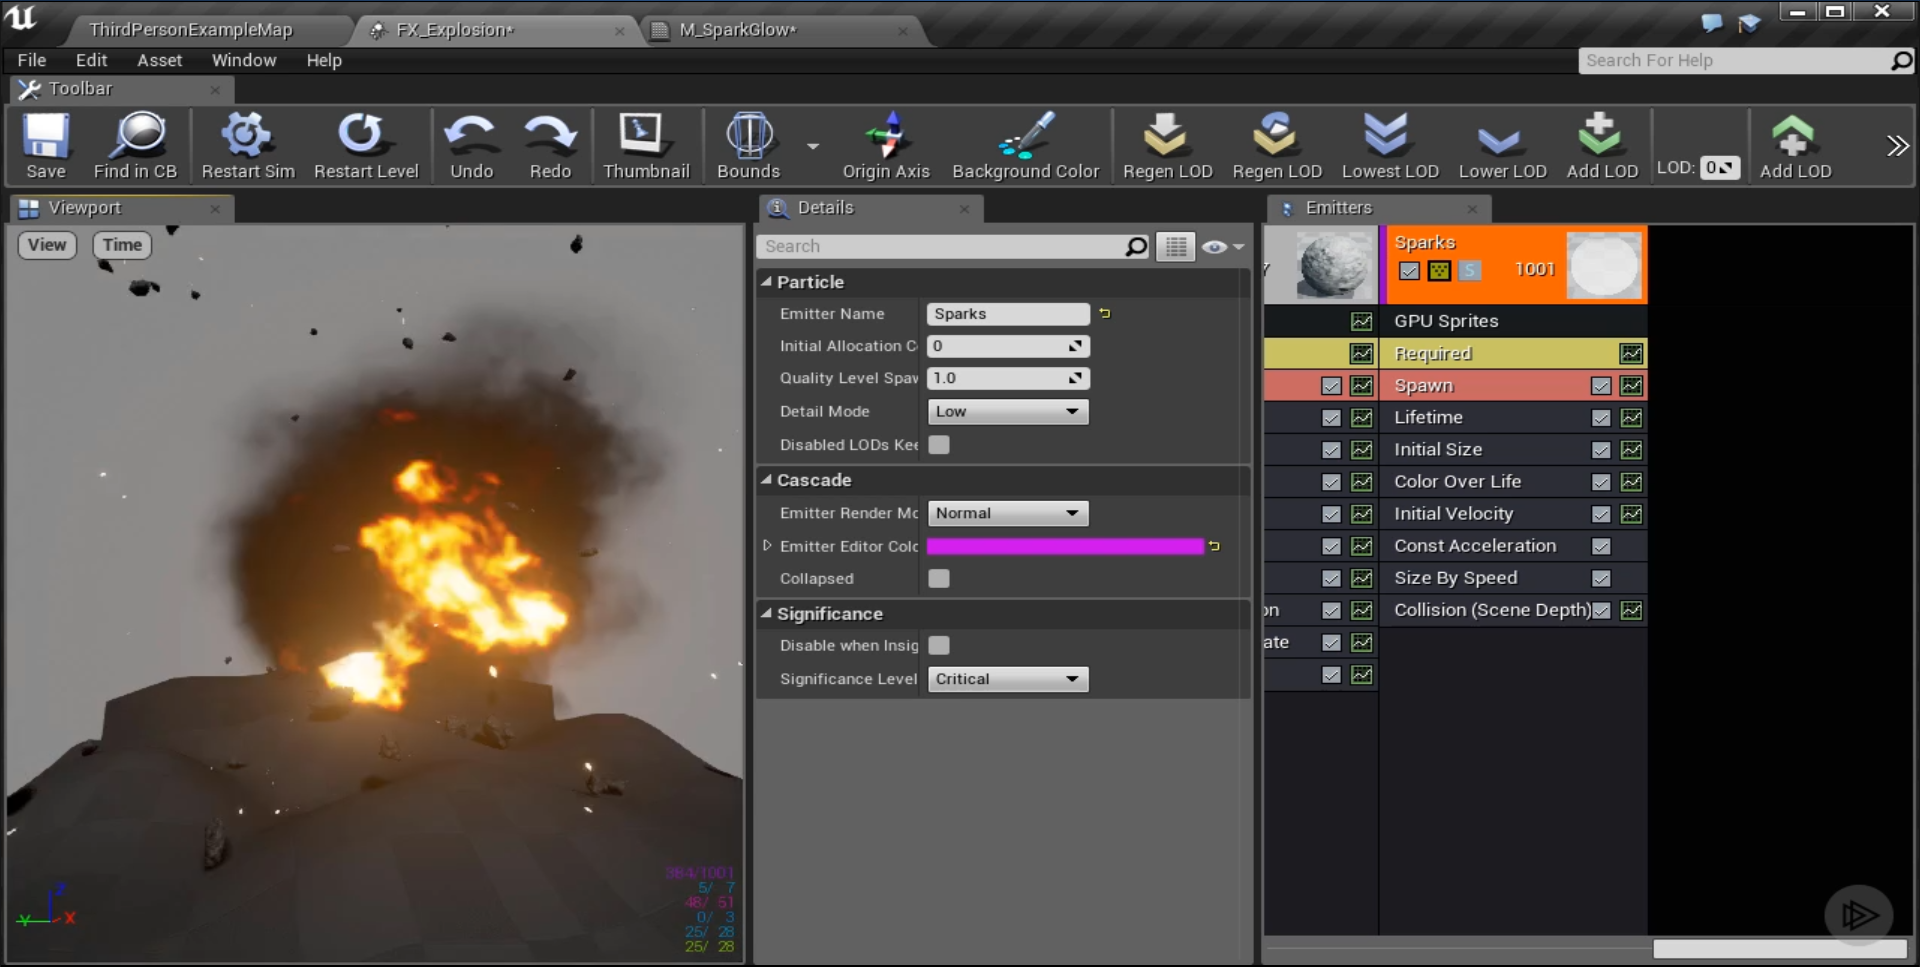Collapse the Significance section

(767, 614)
